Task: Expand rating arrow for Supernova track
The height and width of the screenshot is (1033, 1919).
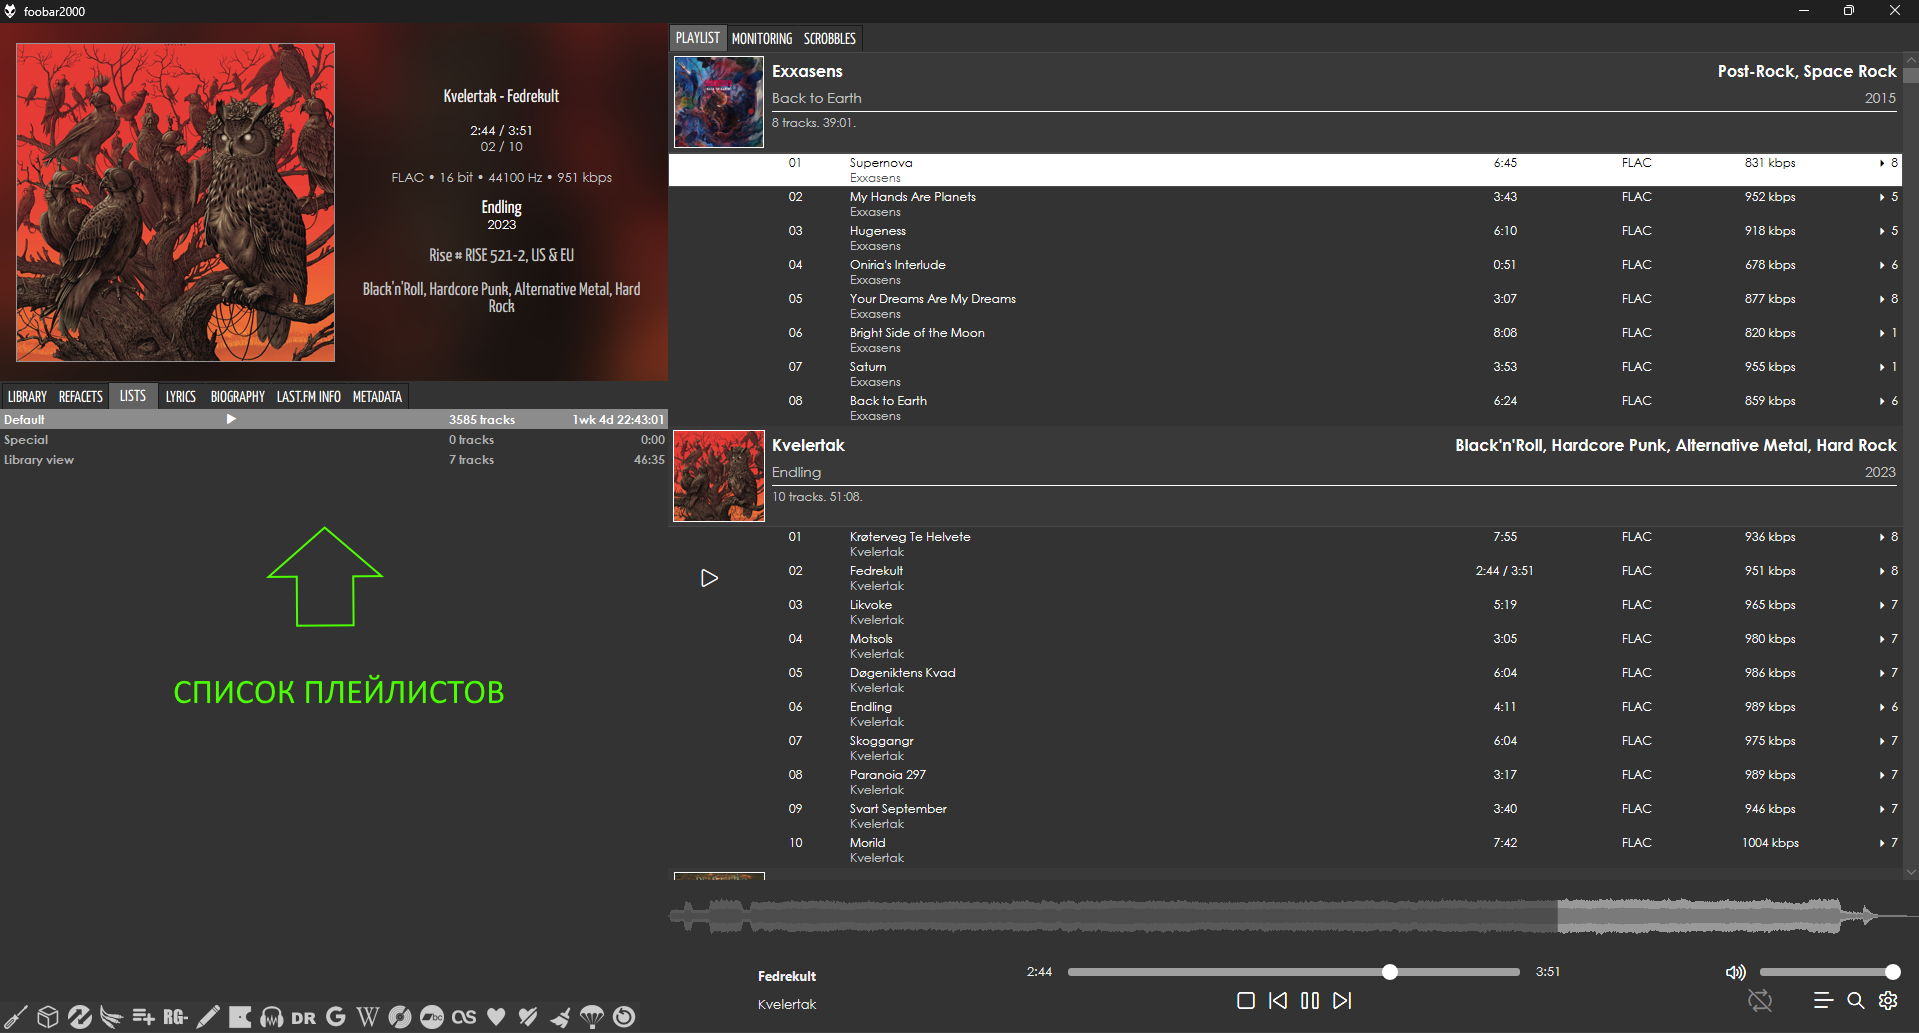Action: coord(1882,163)
